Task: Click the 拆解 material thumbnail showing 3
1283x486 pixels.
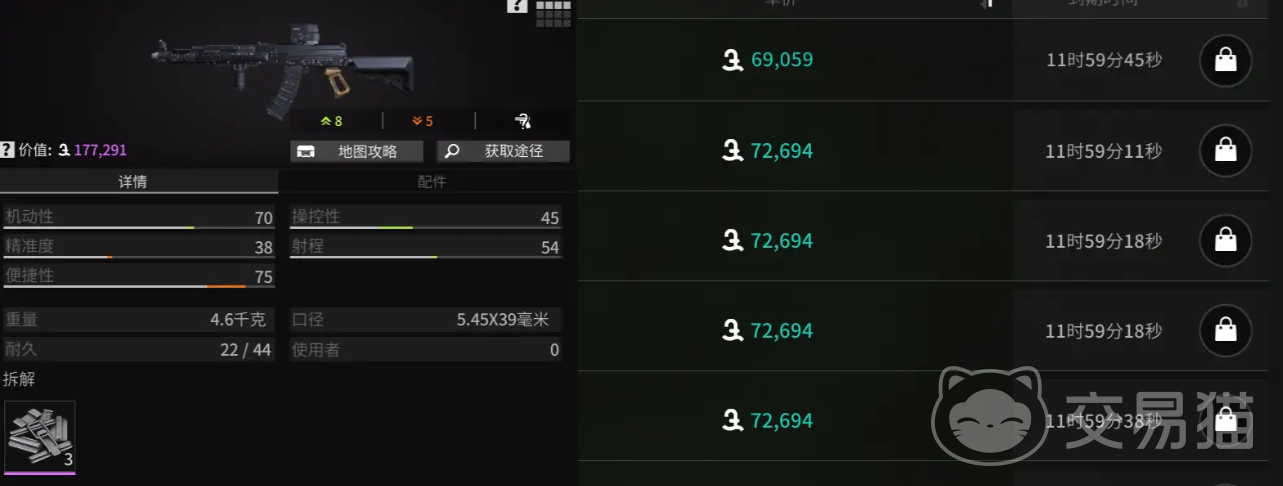Action: [x=40, y=436]
